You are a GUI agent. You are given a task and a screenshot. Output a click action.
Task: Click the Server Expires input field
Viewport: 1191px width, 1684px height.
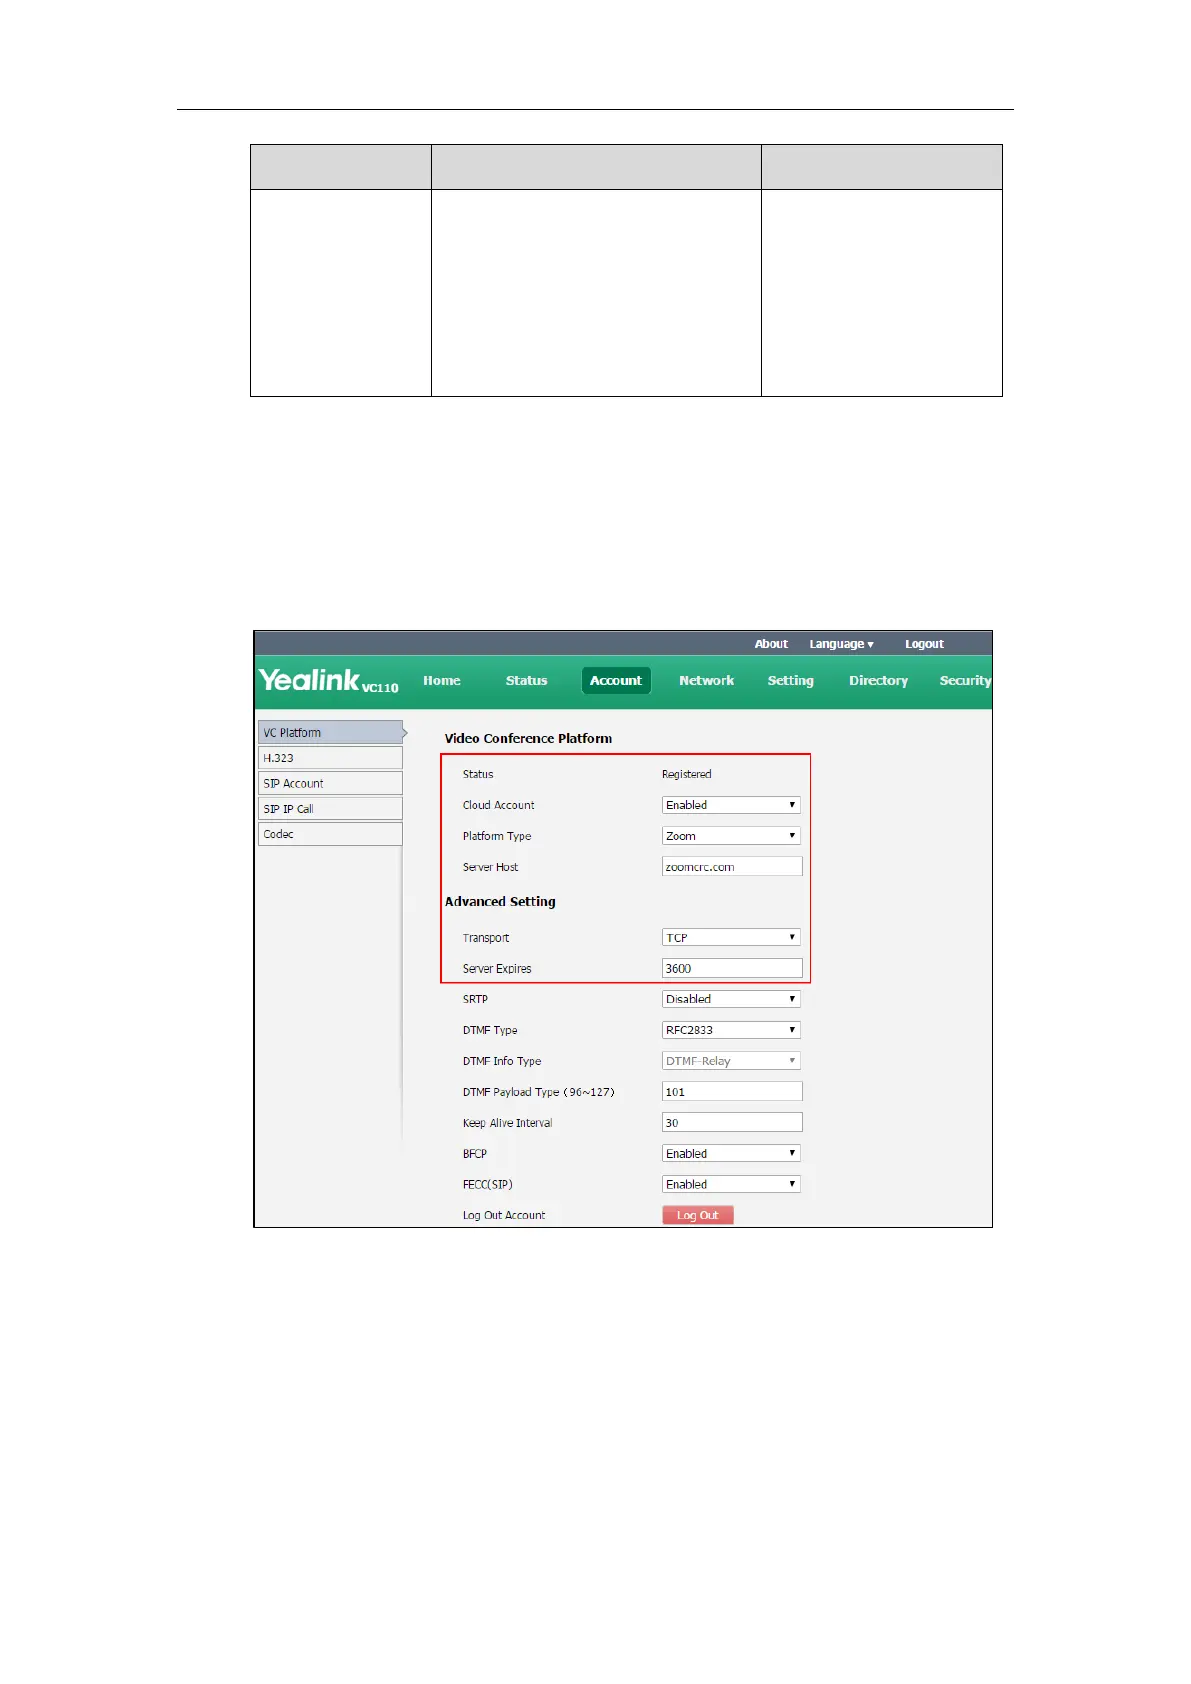click(x=732, y=968)
